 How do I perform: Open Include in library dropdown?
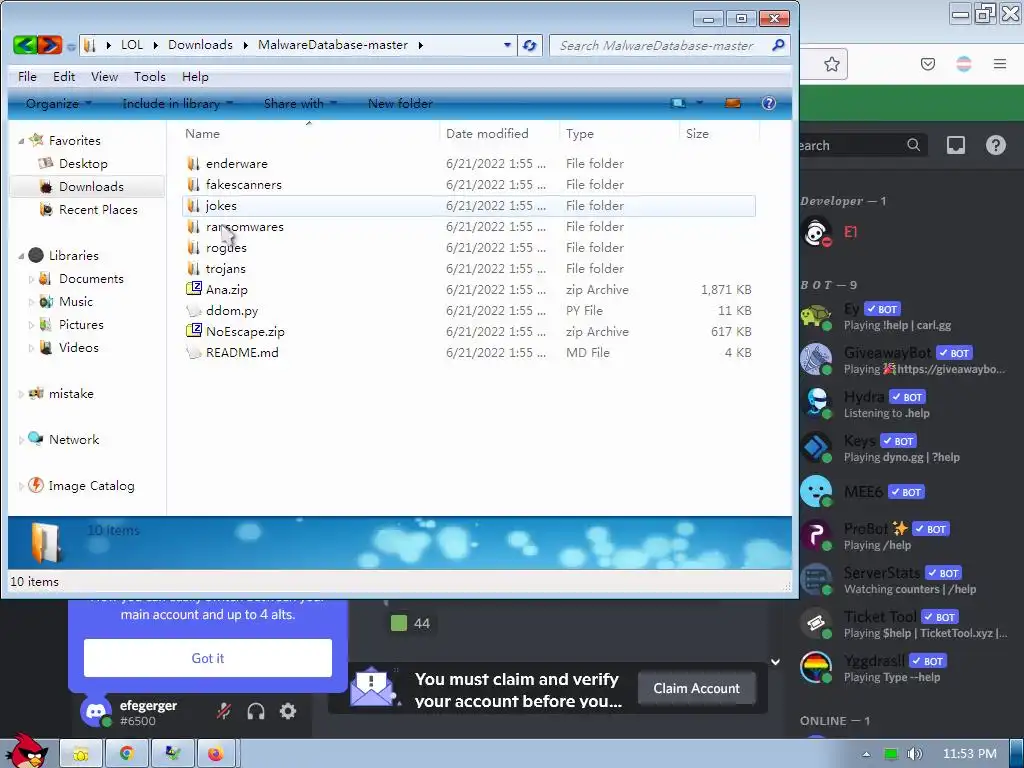point(178,103)
